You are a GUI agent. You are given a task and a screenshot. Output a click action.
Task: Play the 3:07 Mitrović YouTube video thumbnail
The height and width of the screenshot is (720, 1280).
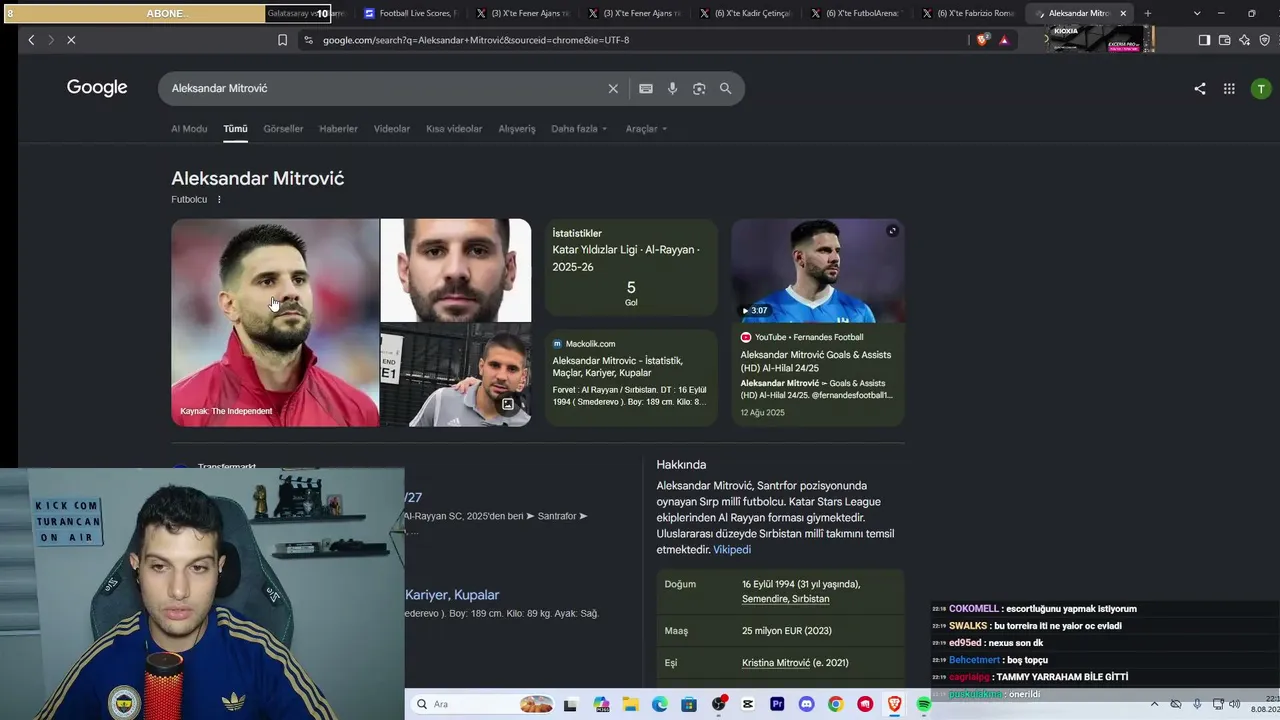tap(818, 271)
